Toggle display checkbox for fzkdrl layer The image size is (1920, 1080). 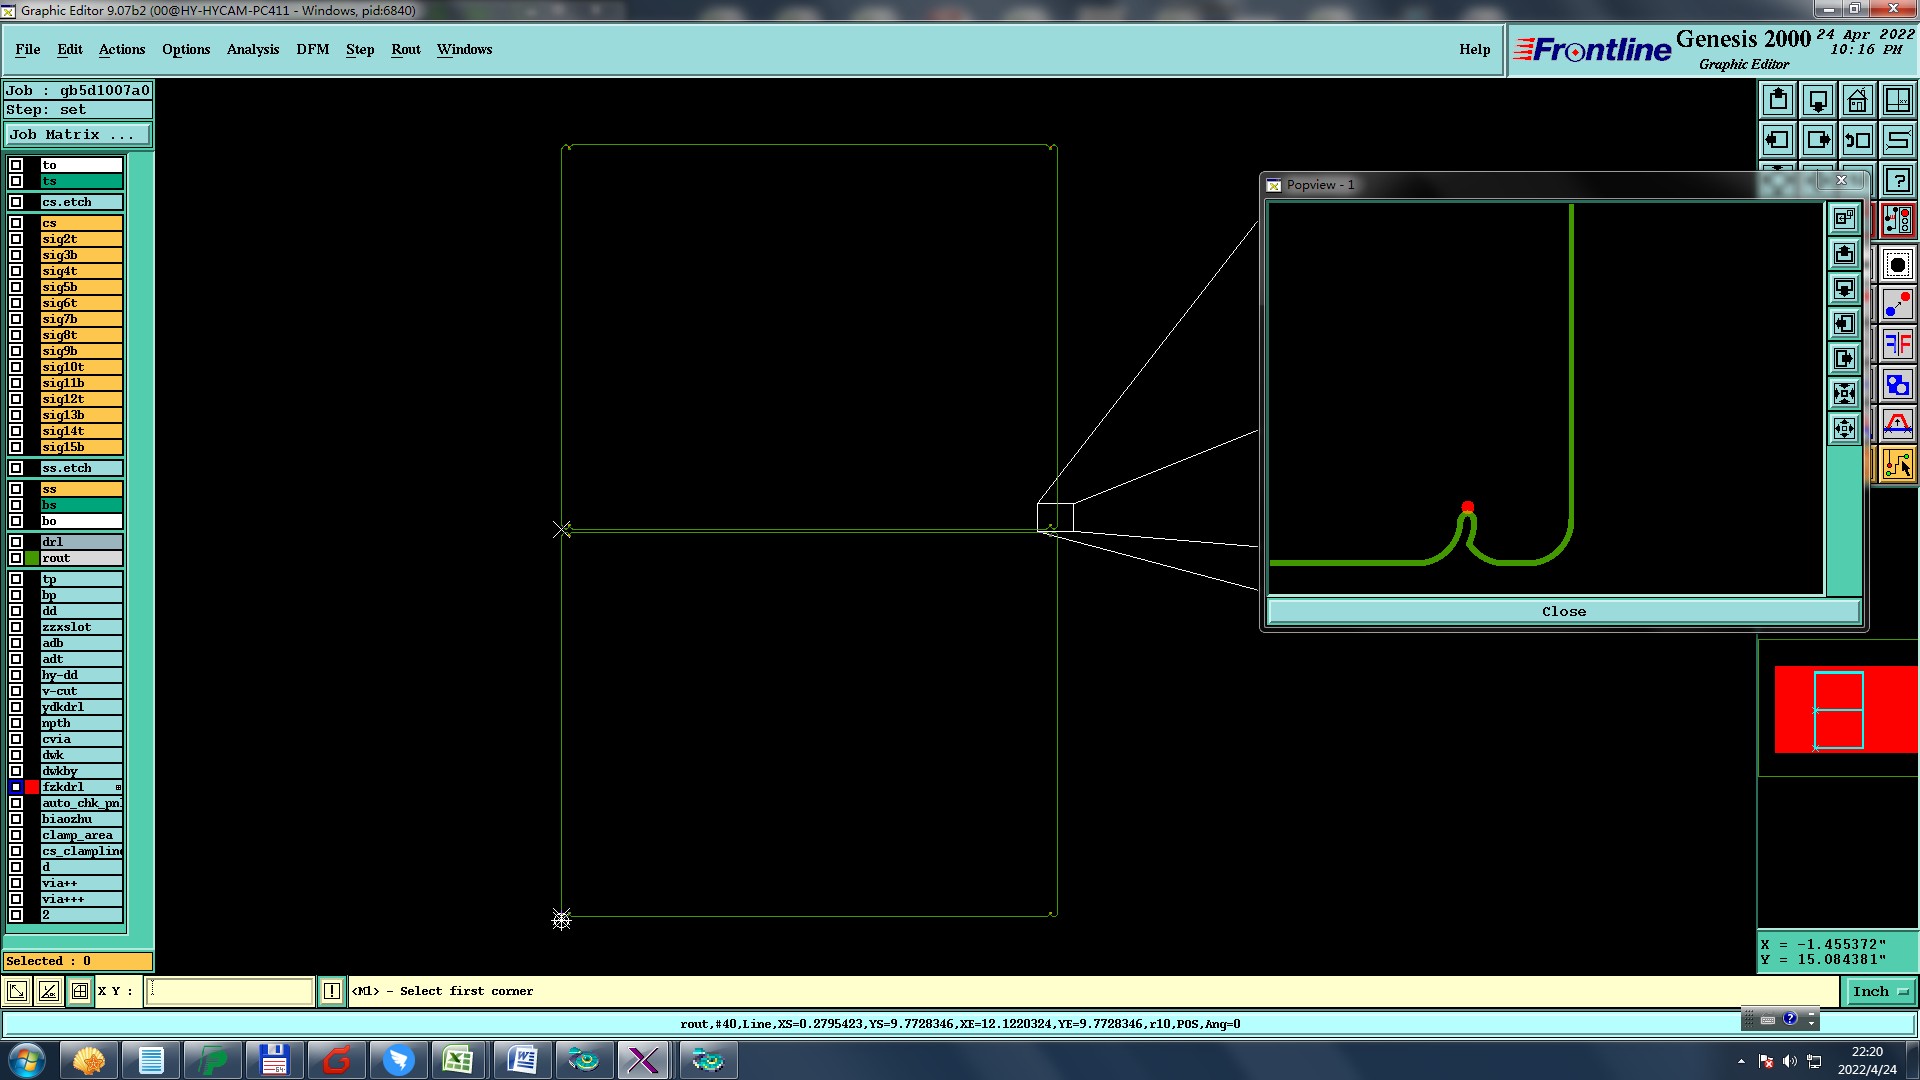(x=16, y=787)
